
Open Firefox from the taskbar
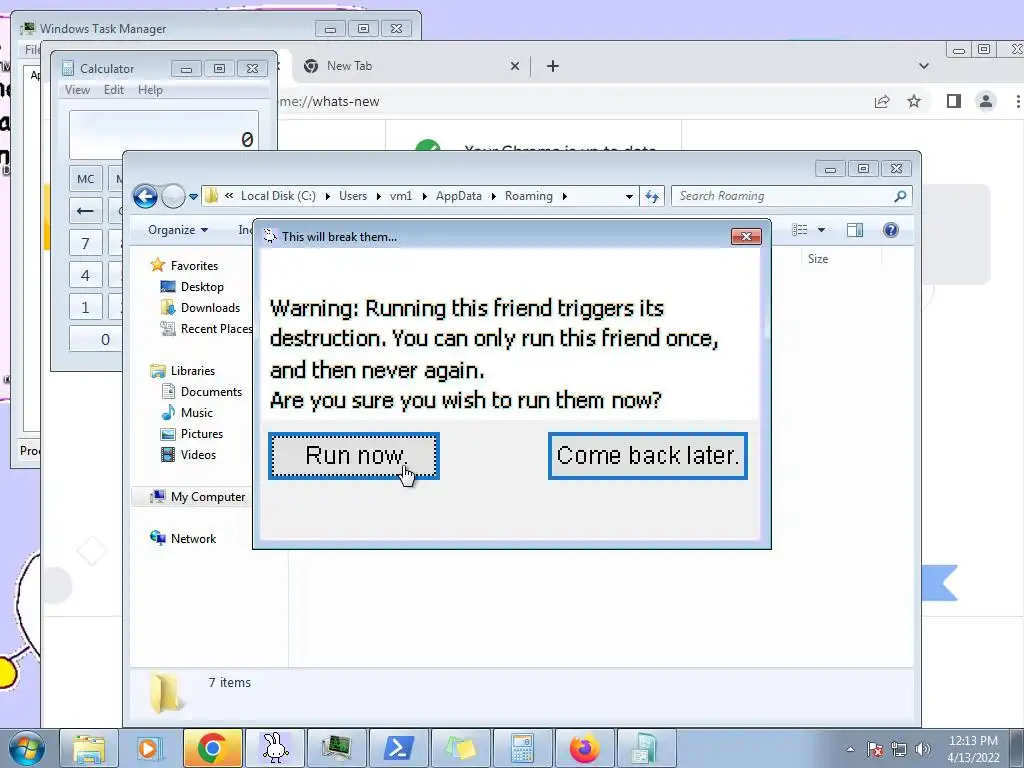click(584, 748)
